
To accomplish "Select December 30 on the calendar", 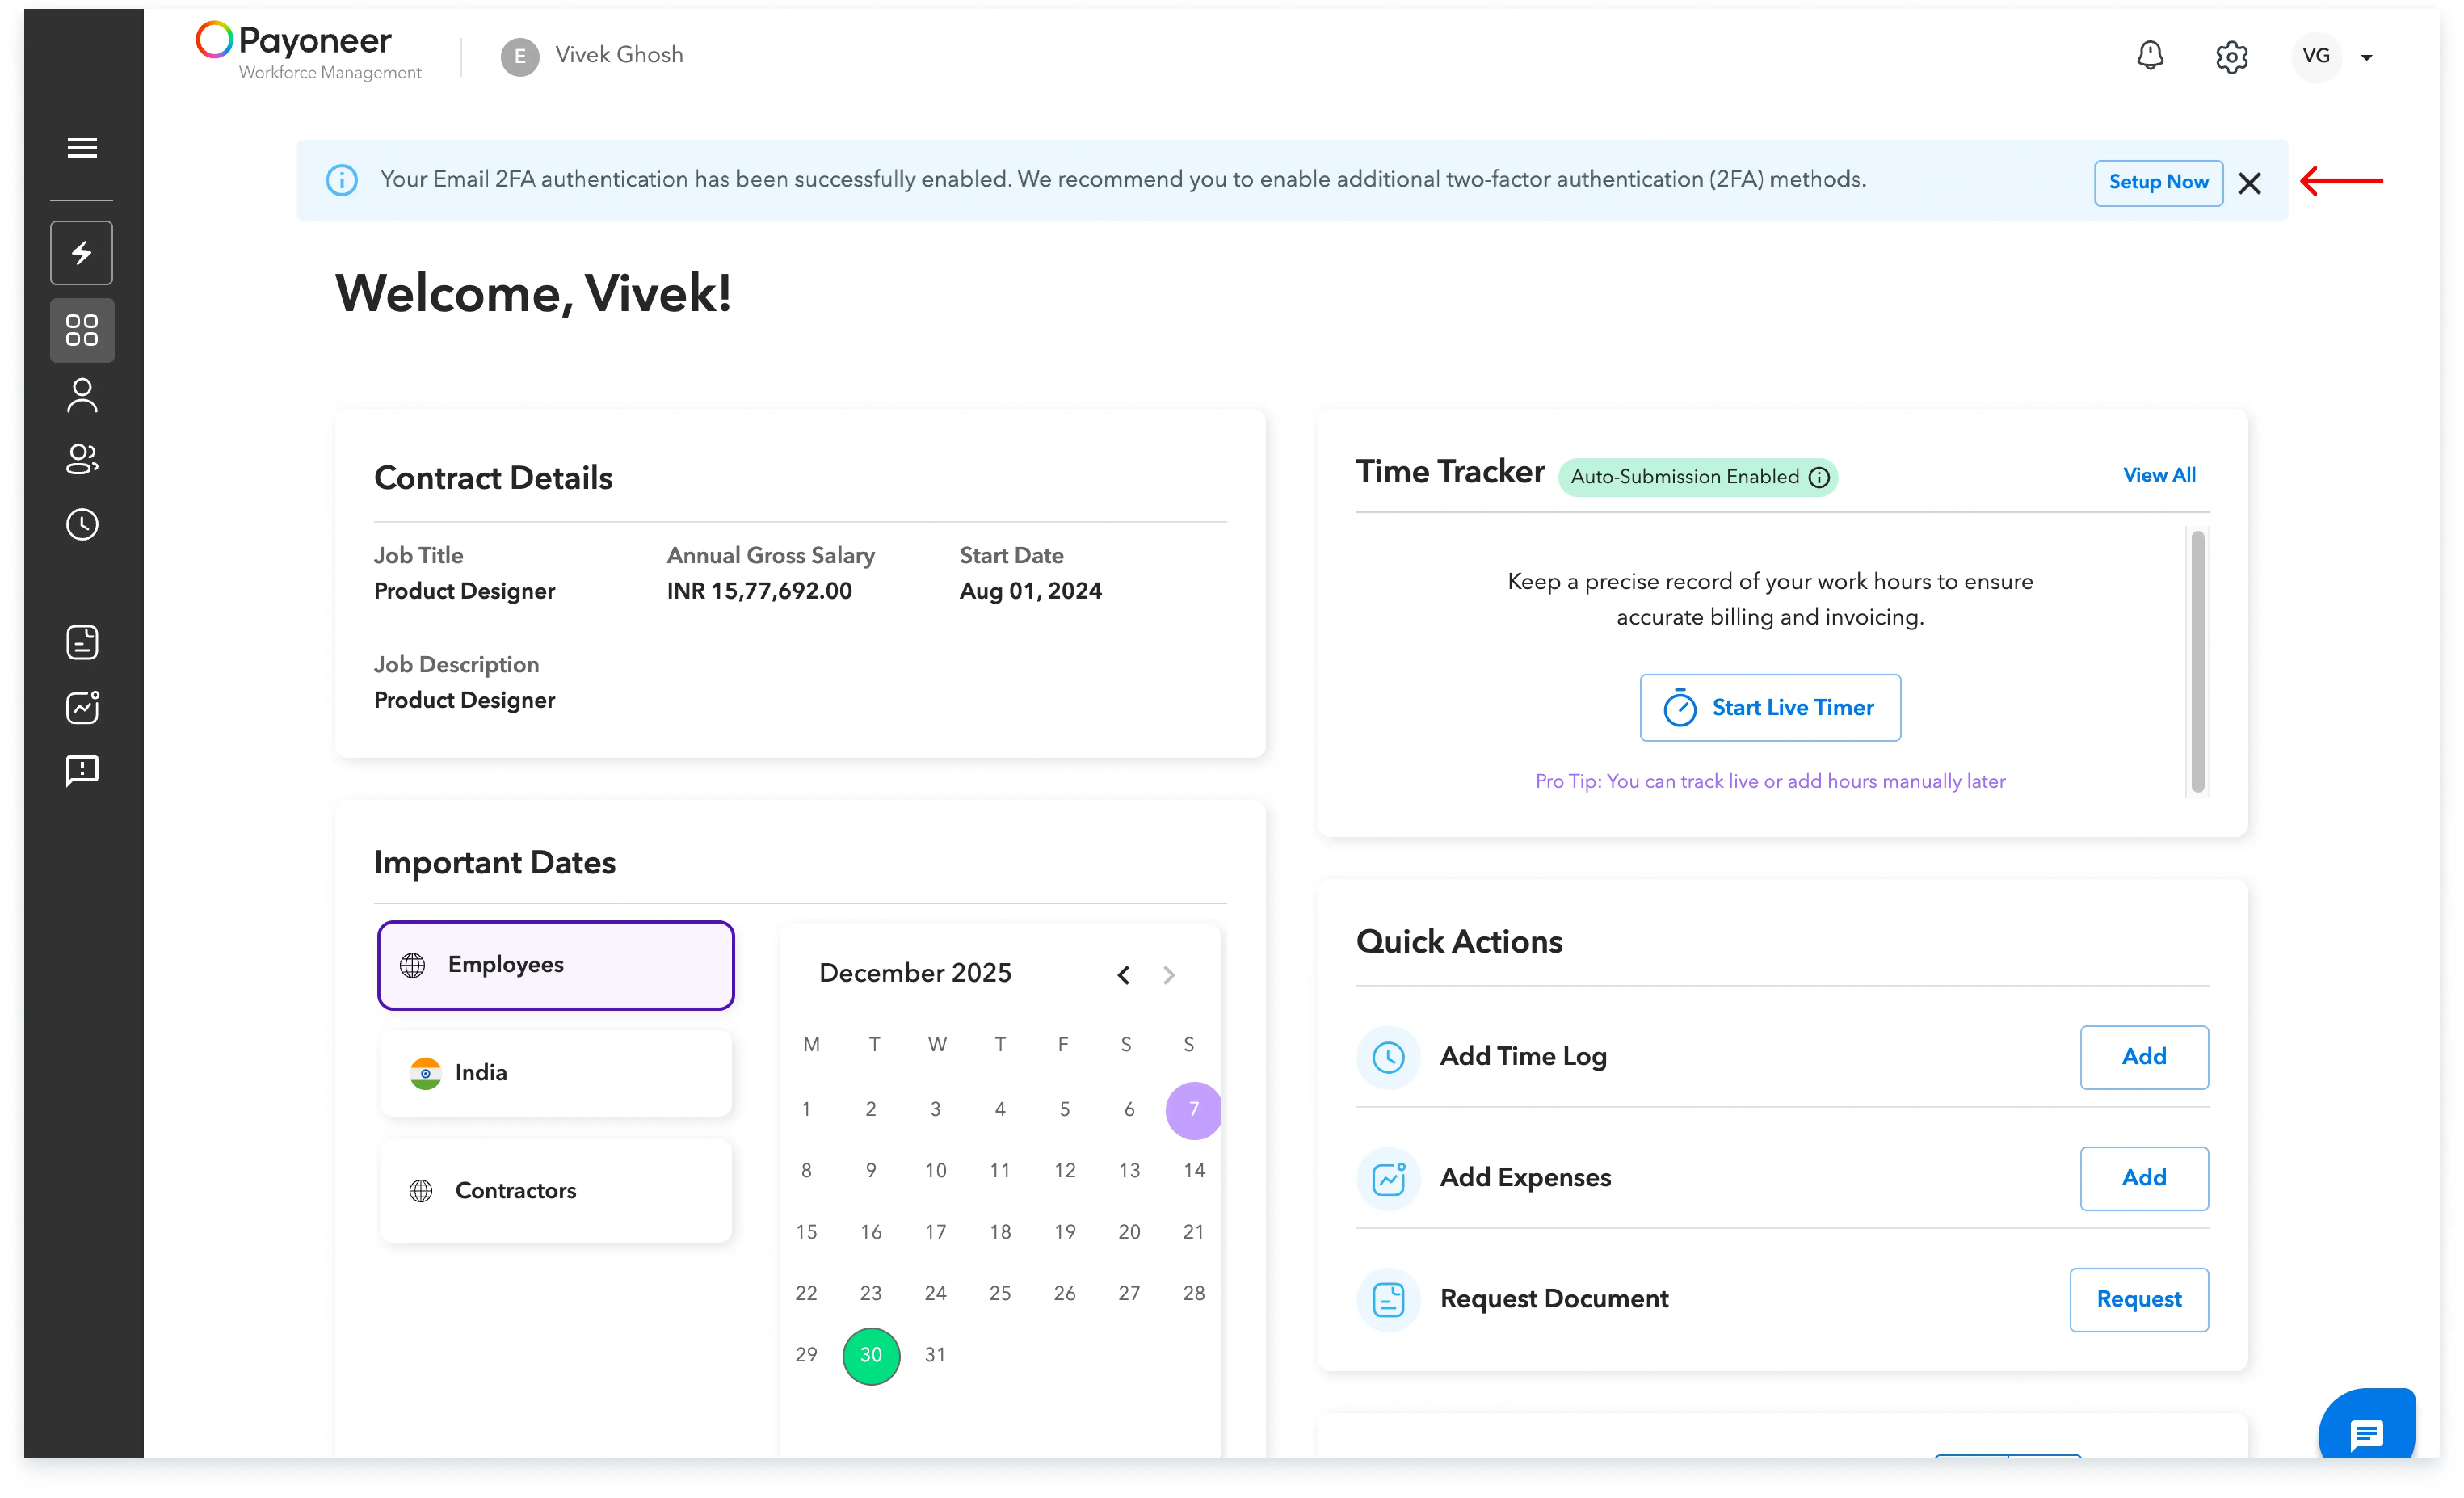I will [871, 1355].
